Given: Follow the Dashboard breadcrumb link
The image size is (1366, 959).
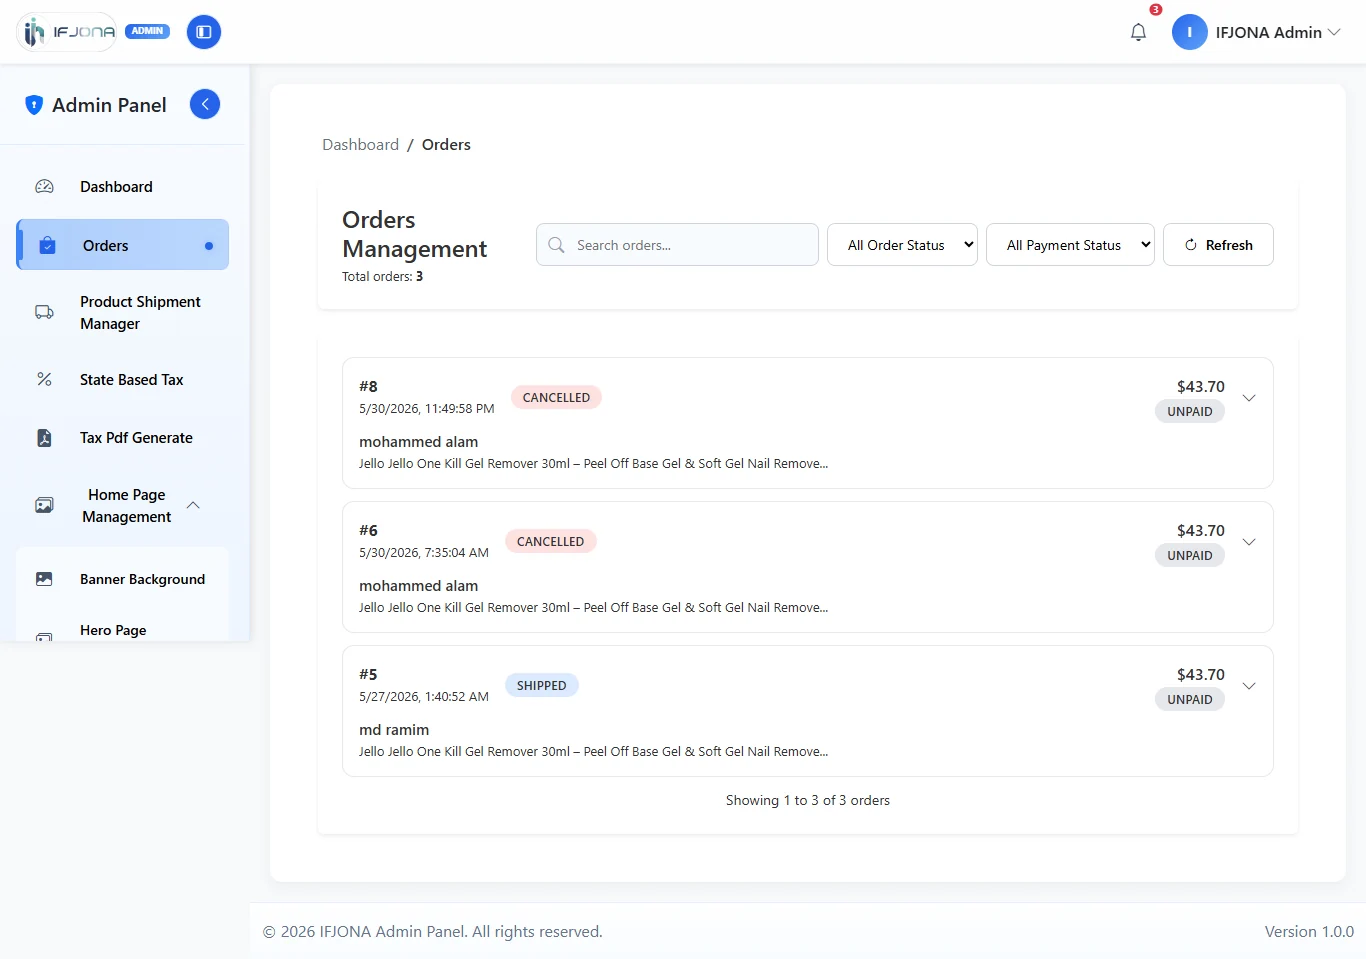Looking at the screenshot, I should 360,145.
